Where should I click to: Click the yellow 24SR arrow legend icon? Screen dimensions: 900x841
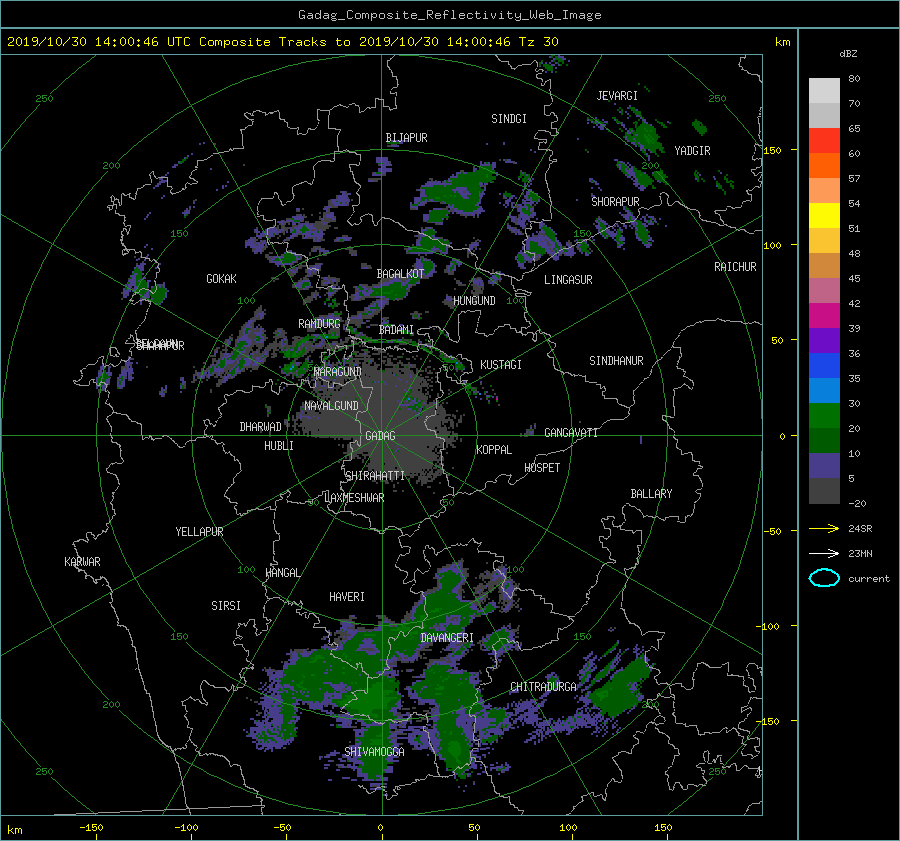824,528
